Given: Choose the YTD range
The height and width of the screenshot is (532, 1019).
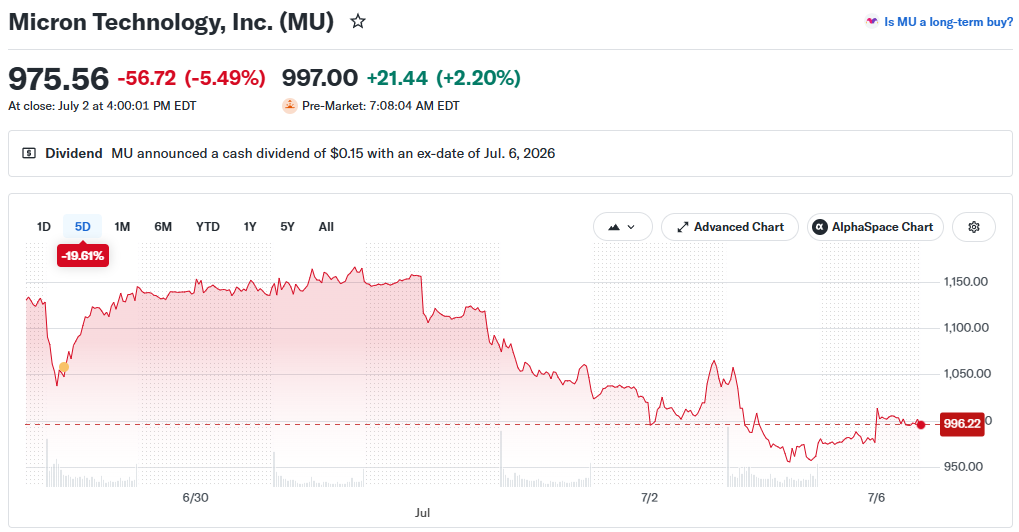Looking at the screenshot, I should [208, 227].
